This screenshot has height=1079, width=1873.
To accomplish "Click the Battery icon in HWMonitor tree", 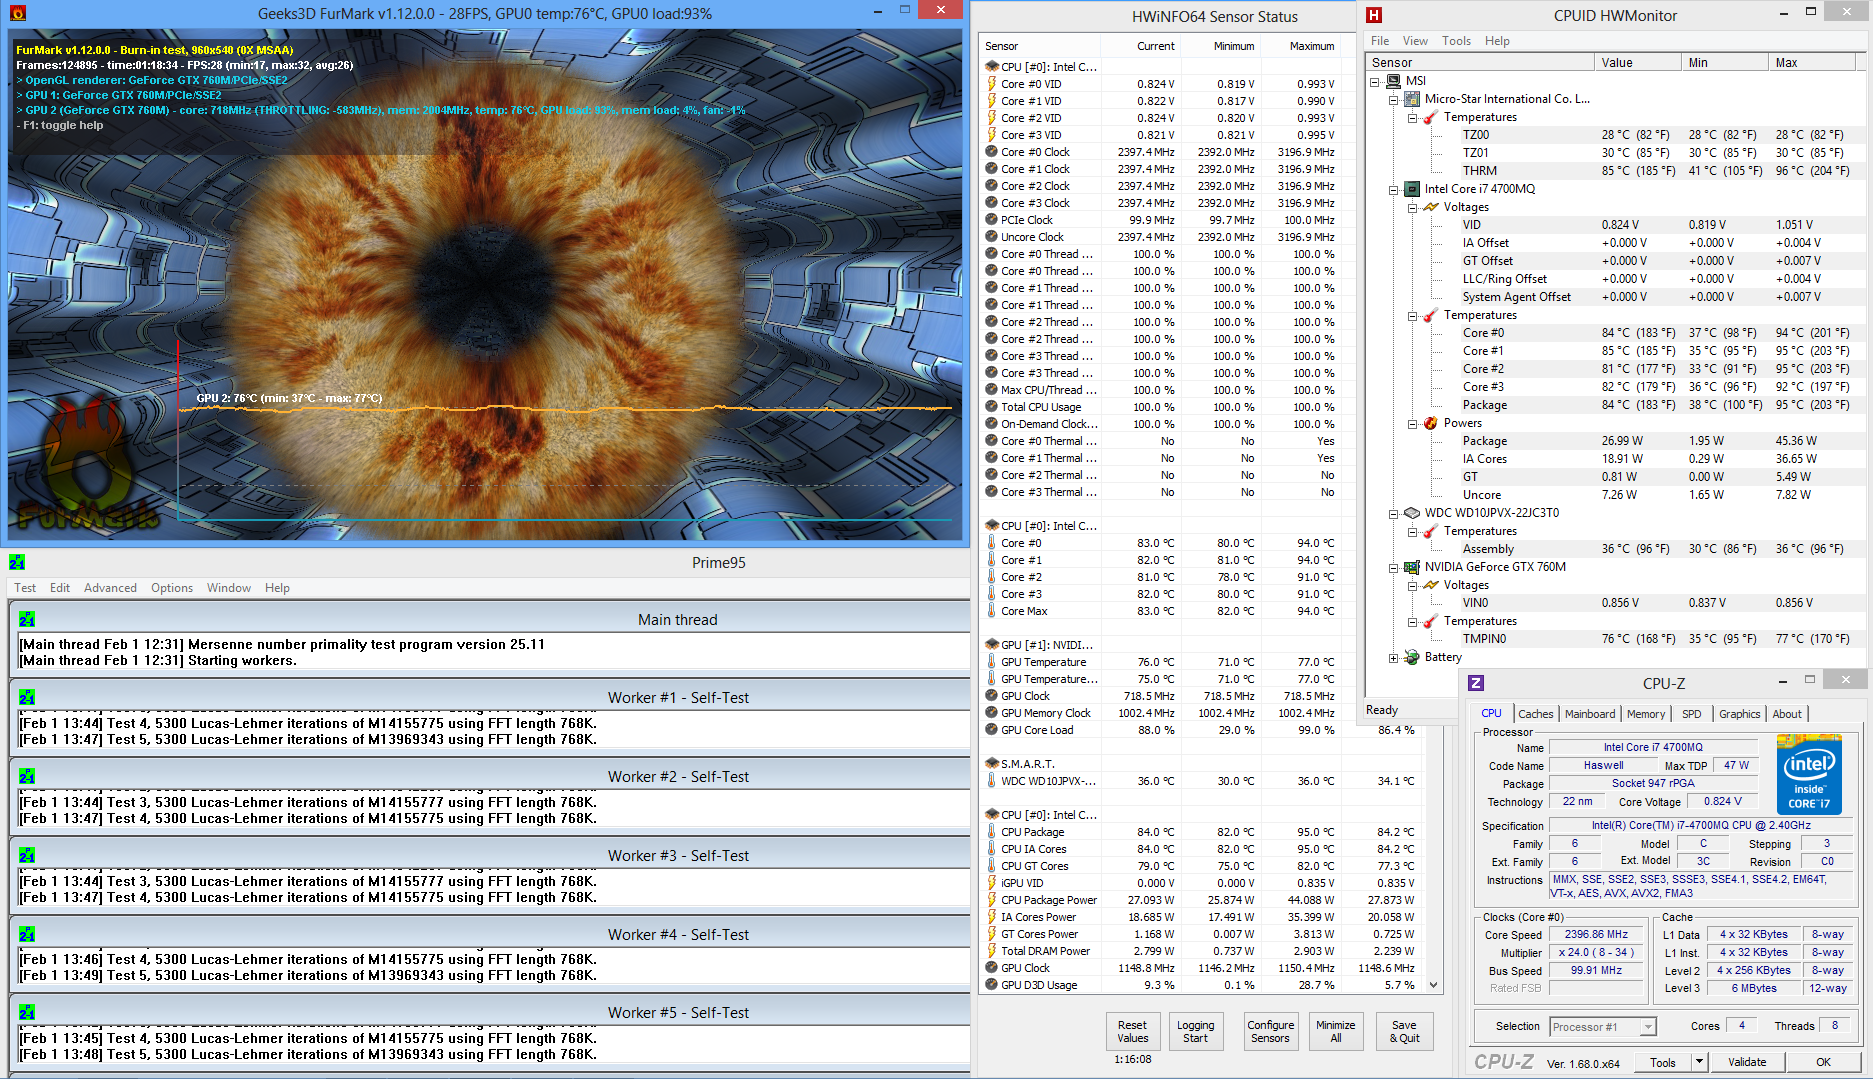I will click(1412, 657).
